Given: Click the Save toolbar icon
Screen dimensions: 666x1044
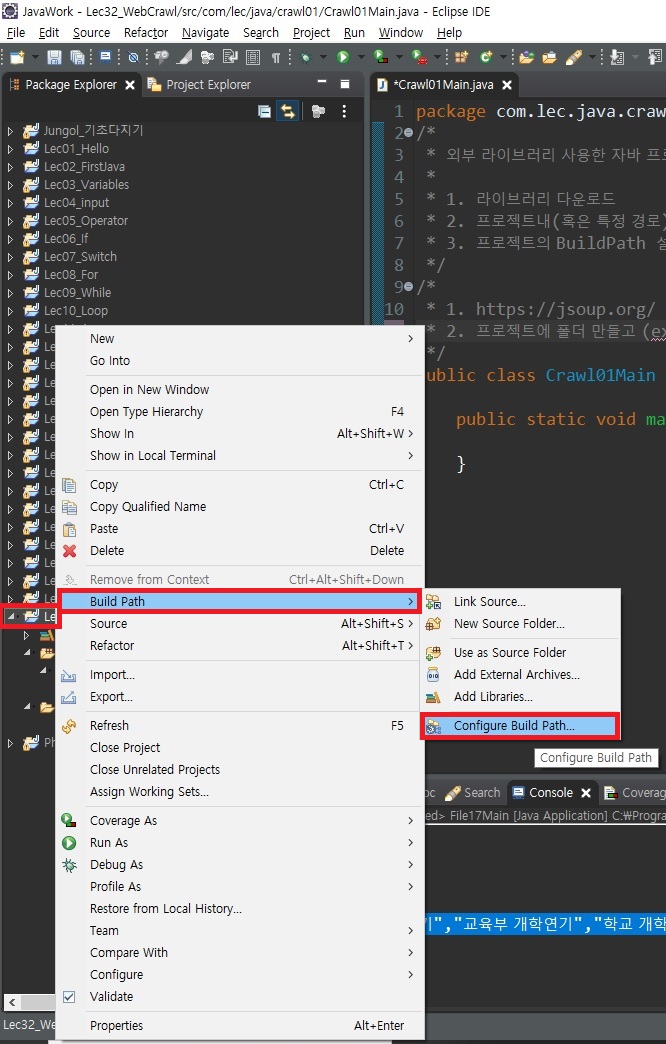Looking at the screenshot, I should click(54, 57).
